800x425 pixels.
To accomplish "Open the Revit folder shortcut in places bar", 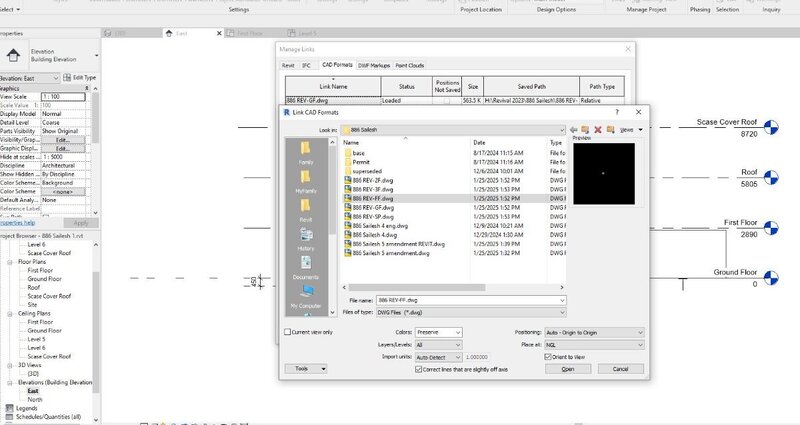I will 306,210.
